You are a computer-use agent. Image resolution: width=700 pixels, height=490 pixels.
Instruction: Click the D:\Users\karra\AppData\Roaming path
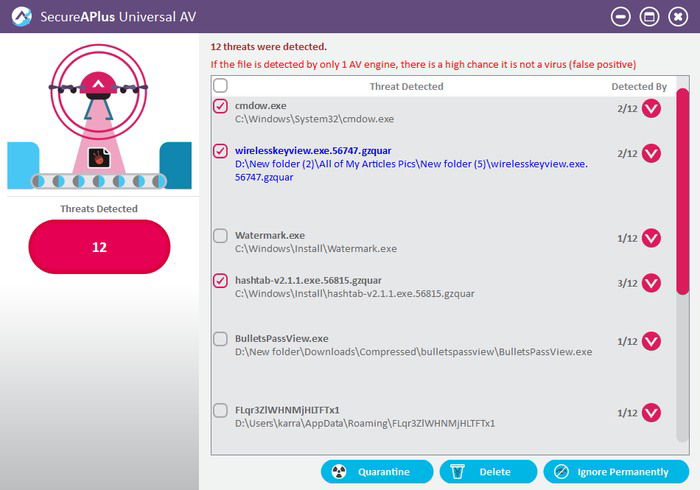click(365, 423)
